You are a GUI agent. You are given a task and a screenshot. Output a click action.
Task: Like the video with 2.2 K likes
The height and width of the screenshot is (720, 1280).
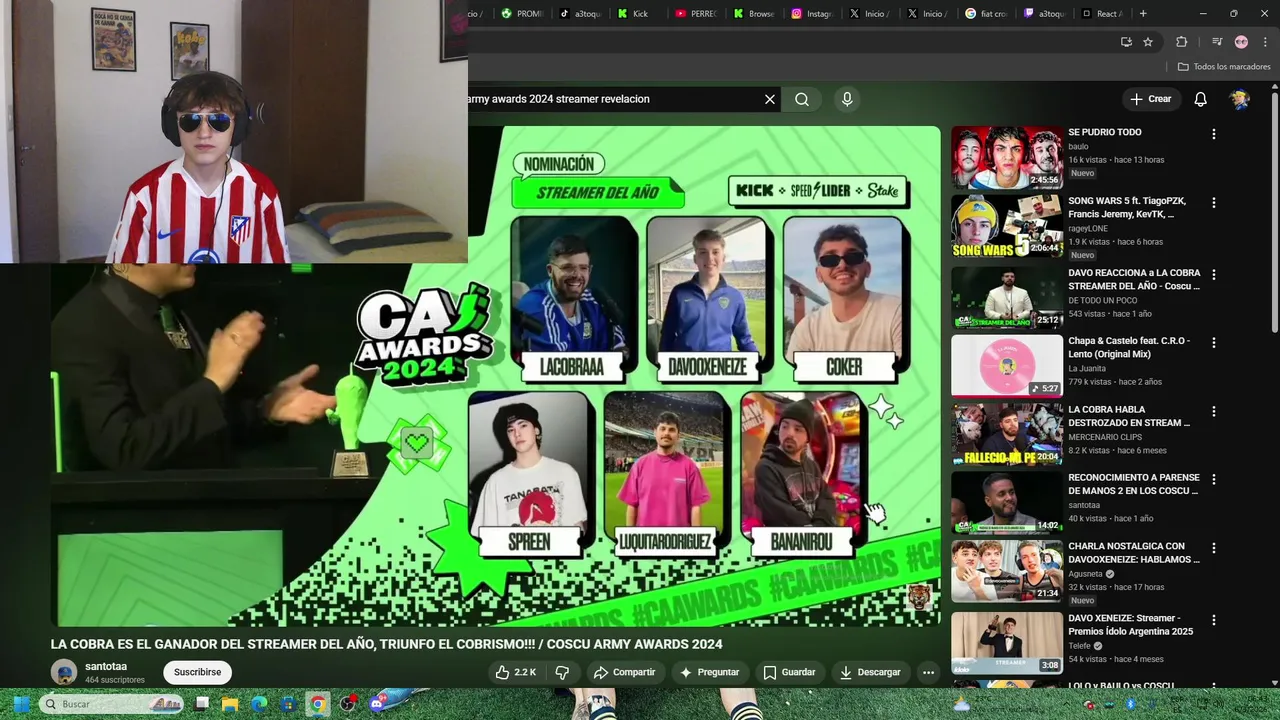(x=515, y=672)
